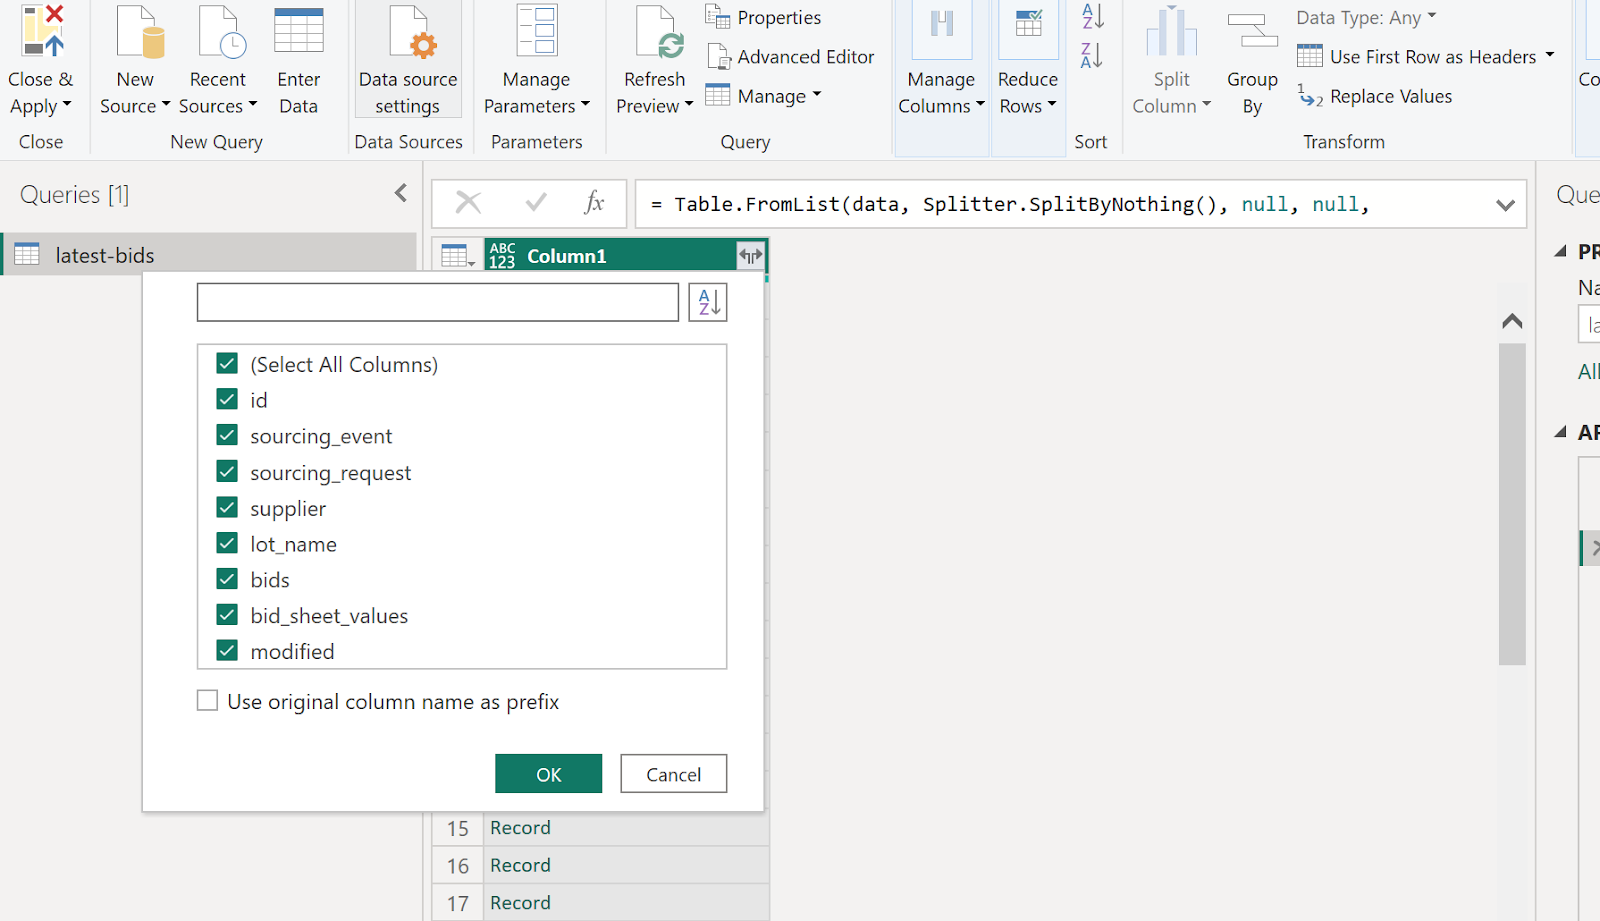Click Replace Values
This screenshot has height=921, width=1600.
pos(1375,96)
